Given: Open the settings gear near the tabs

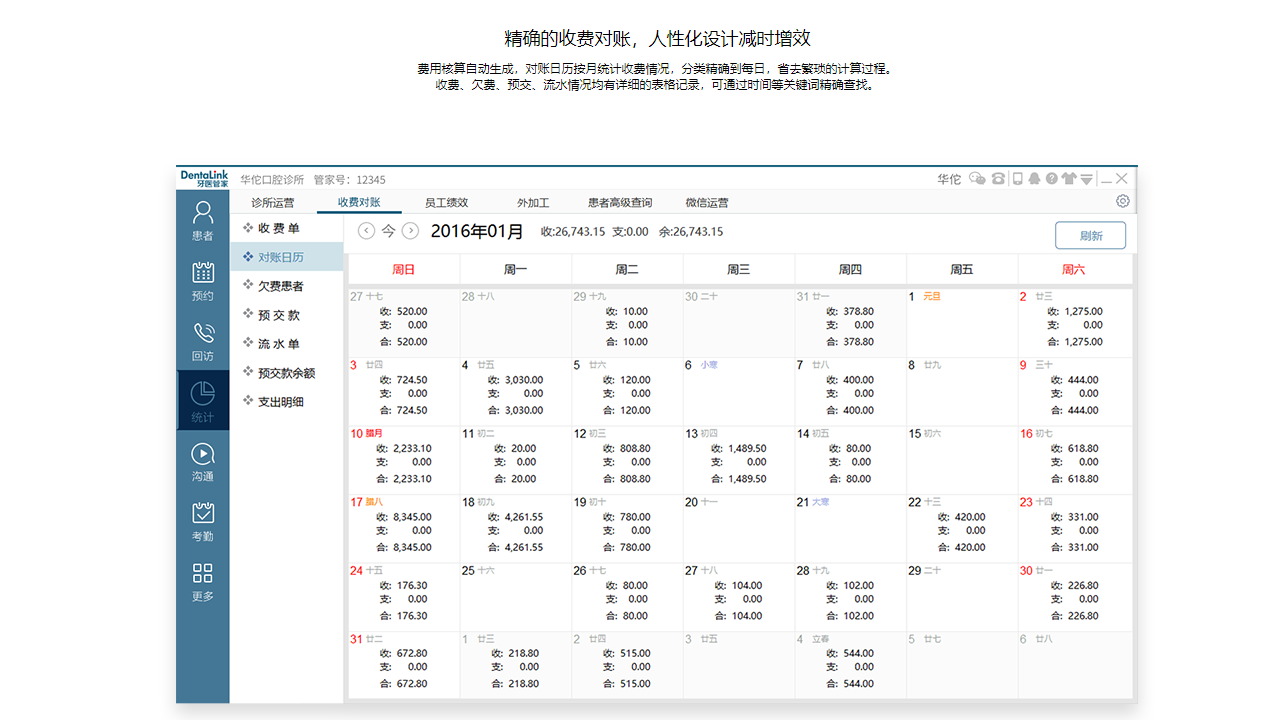Looking at the screenshot, I should click(1122, 200).
